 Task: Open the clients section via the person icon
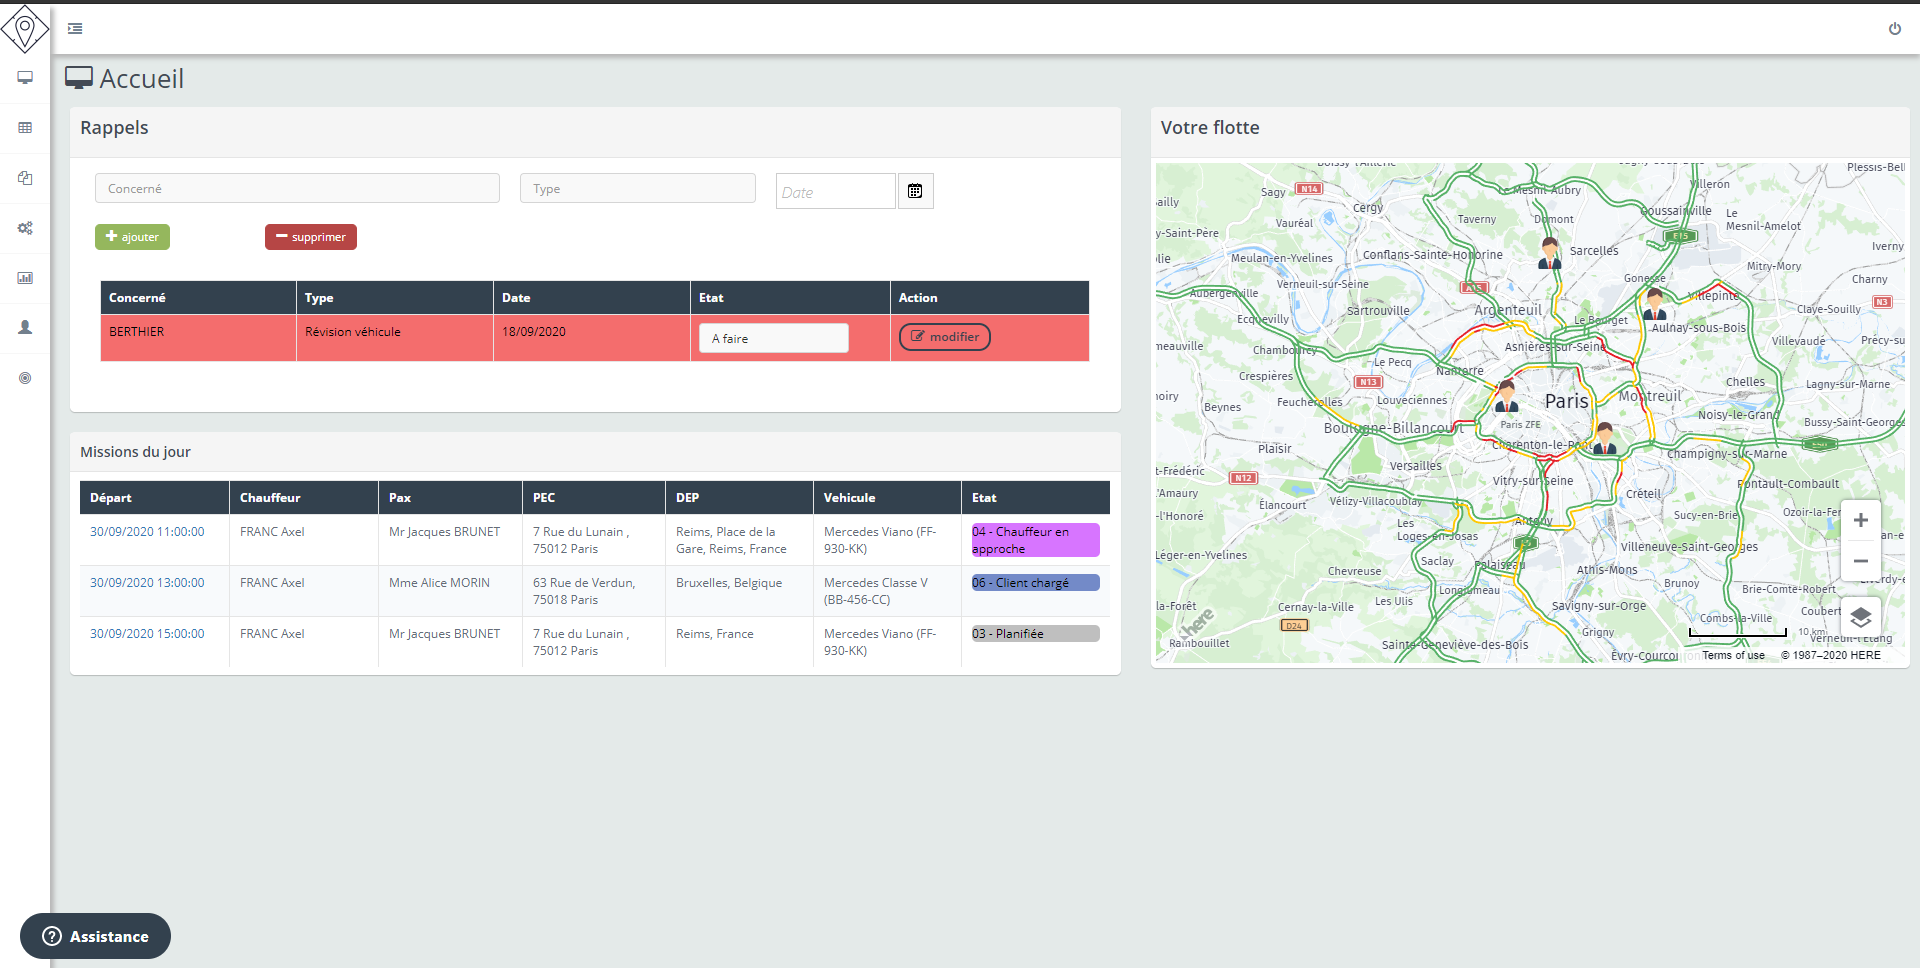(x=24, y=327)
